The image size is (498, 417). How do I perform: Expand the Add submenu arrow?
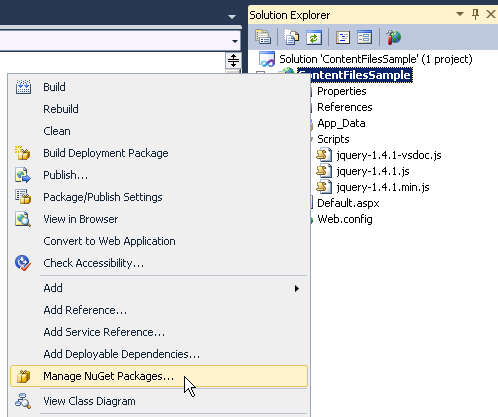pyautogui.click(x=297, y=288)
